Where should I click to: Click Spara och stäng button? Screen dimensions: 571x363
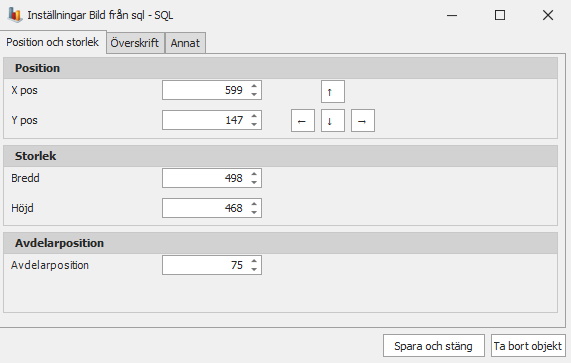tap(433, 346)
